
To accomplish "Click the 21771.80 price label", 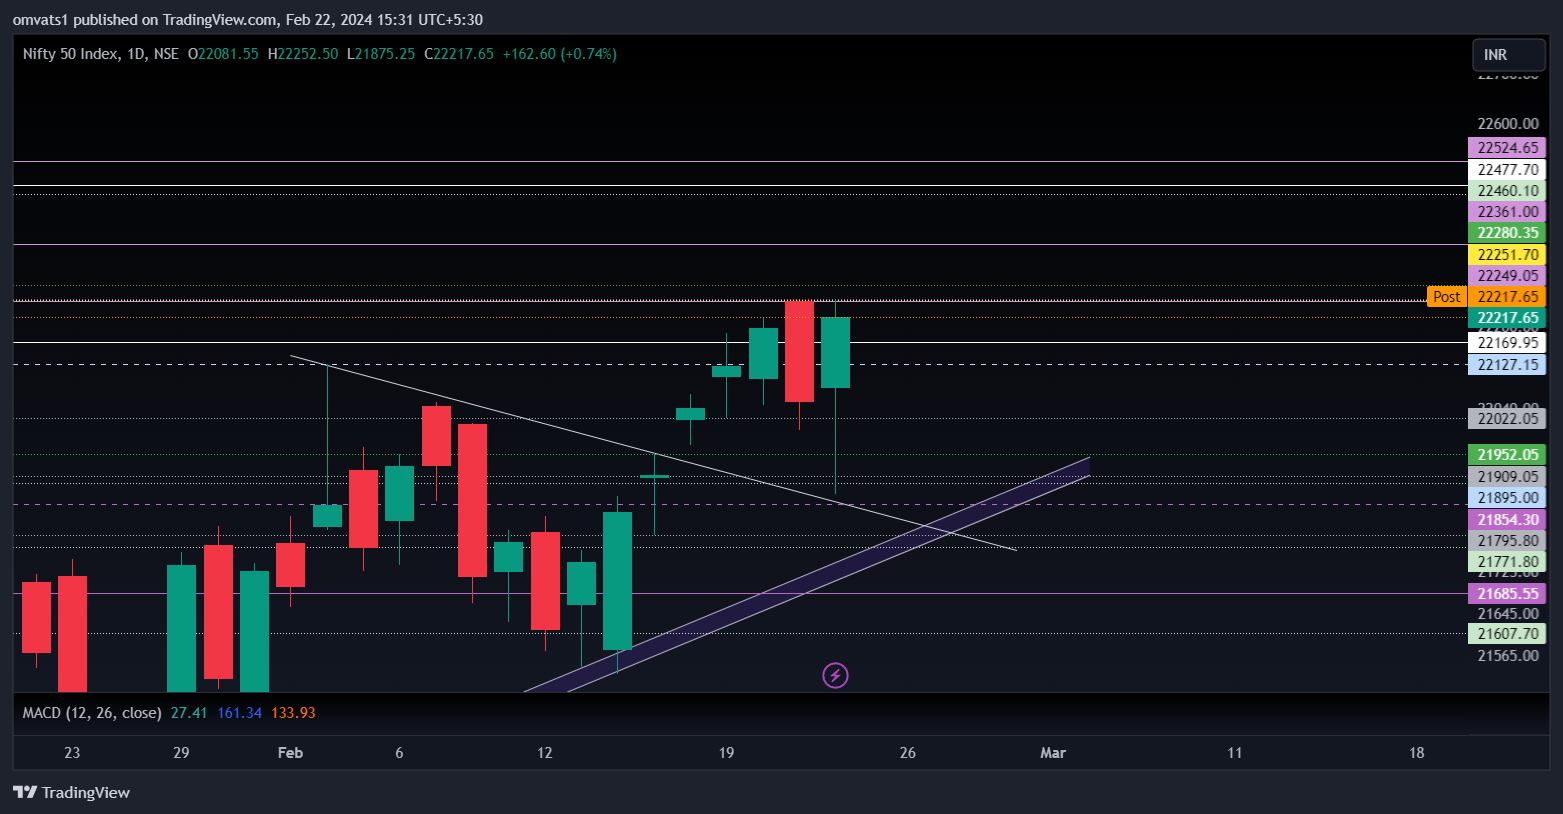I will (1507, 562).
